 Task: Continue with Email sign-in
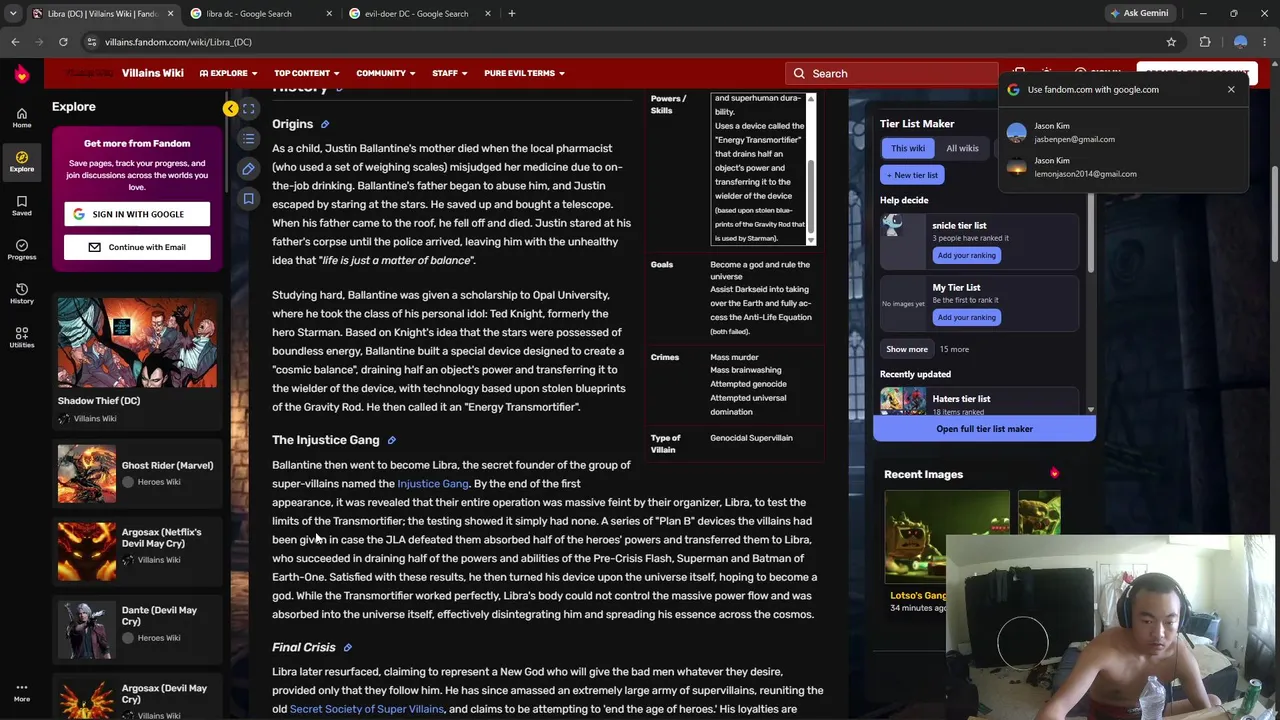[137, 247]
